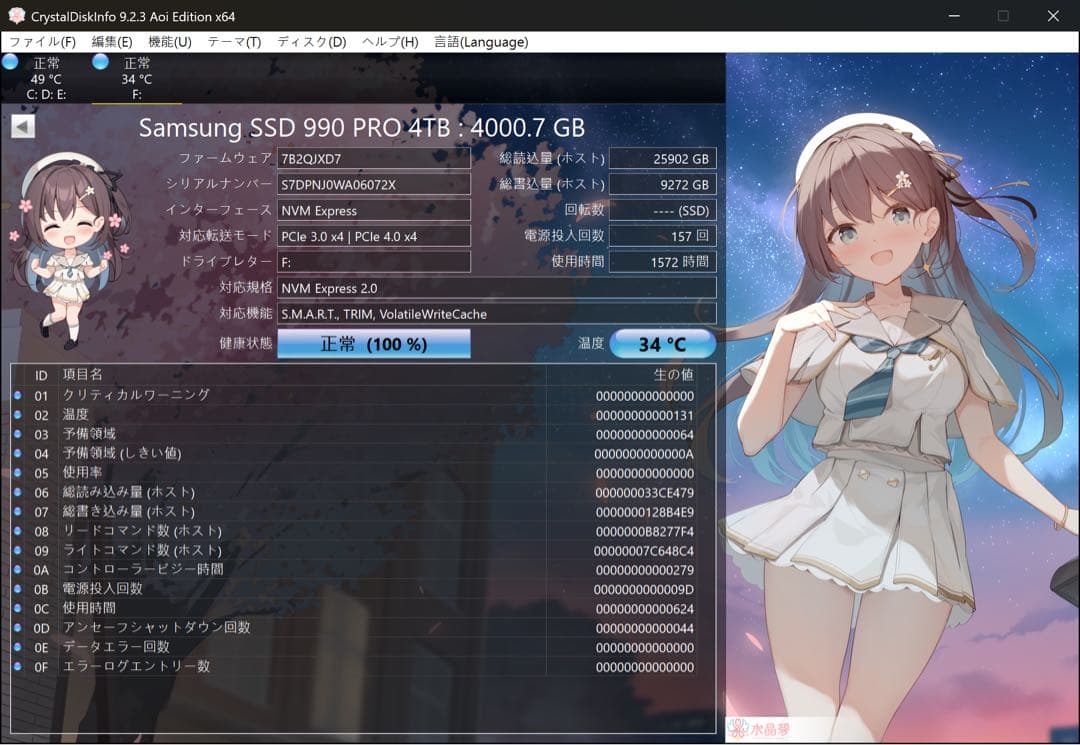Open the テーマ menu
The image size is (1080, 745).
(x=229, y=42)
